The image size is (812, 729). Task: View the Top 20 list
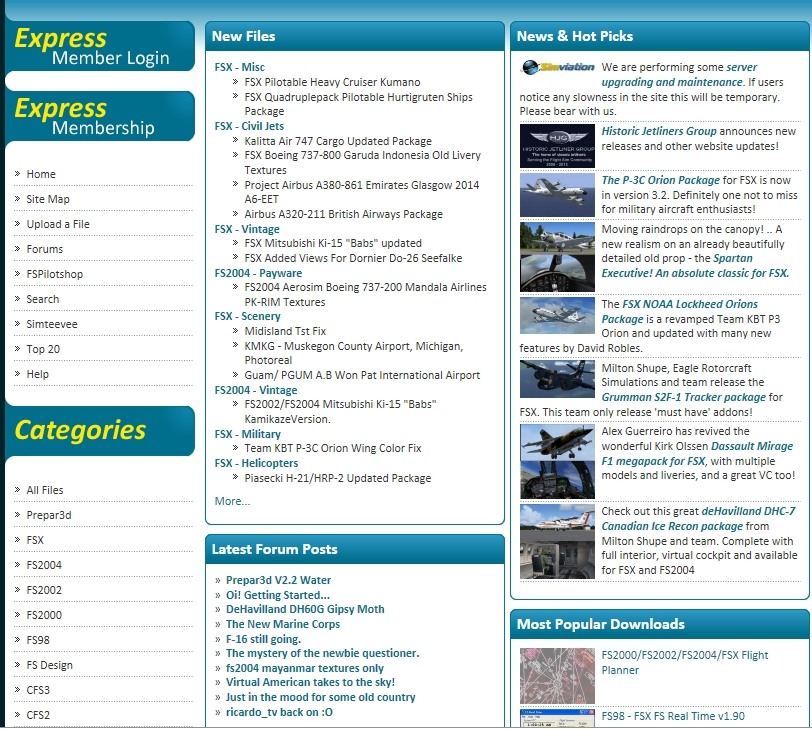click(x=43, y=349)
